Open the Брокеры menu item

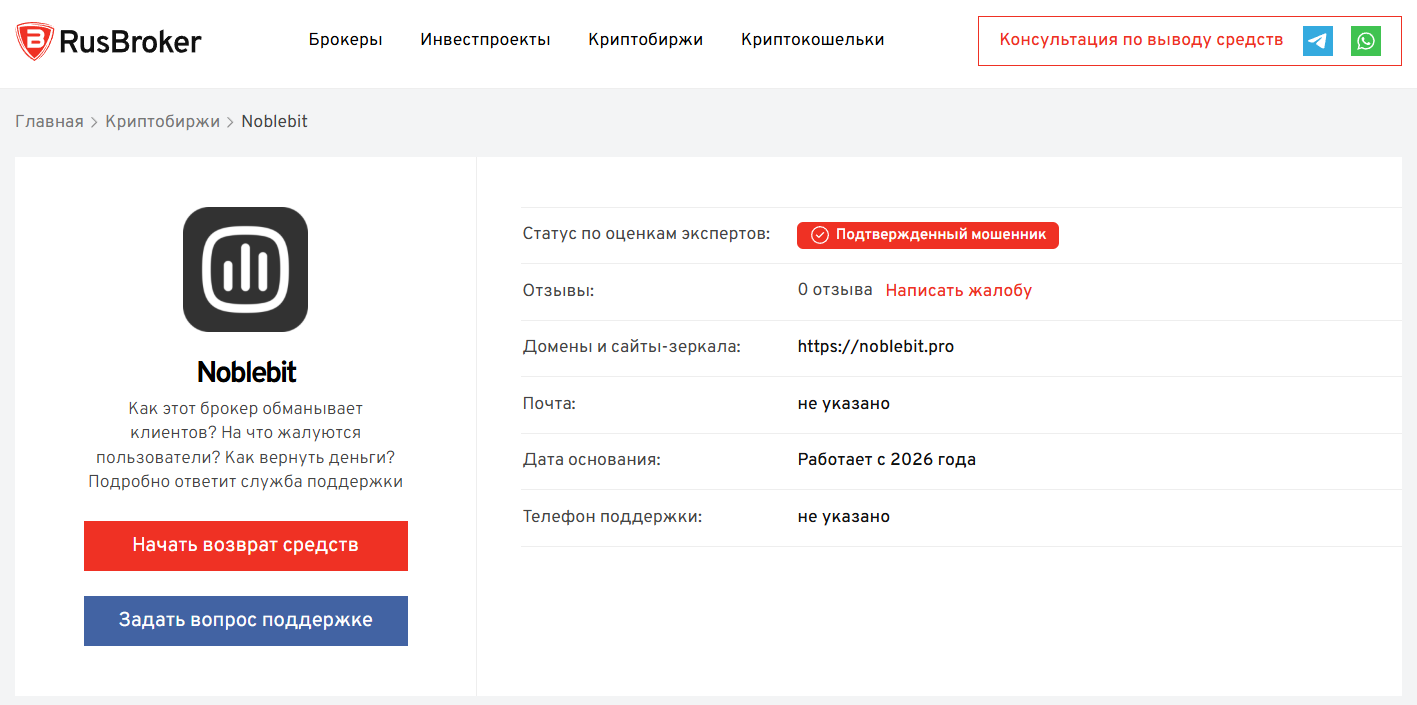coord(345,40)
